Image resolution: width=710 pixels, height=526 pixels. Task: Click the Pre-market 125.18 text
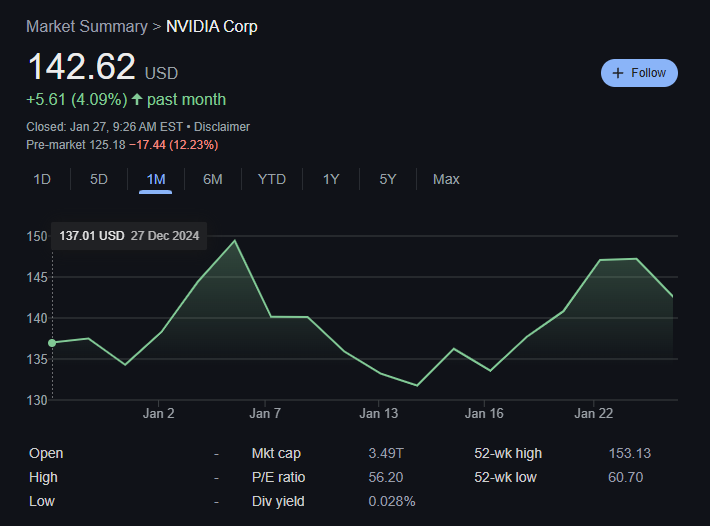(76, 145)
